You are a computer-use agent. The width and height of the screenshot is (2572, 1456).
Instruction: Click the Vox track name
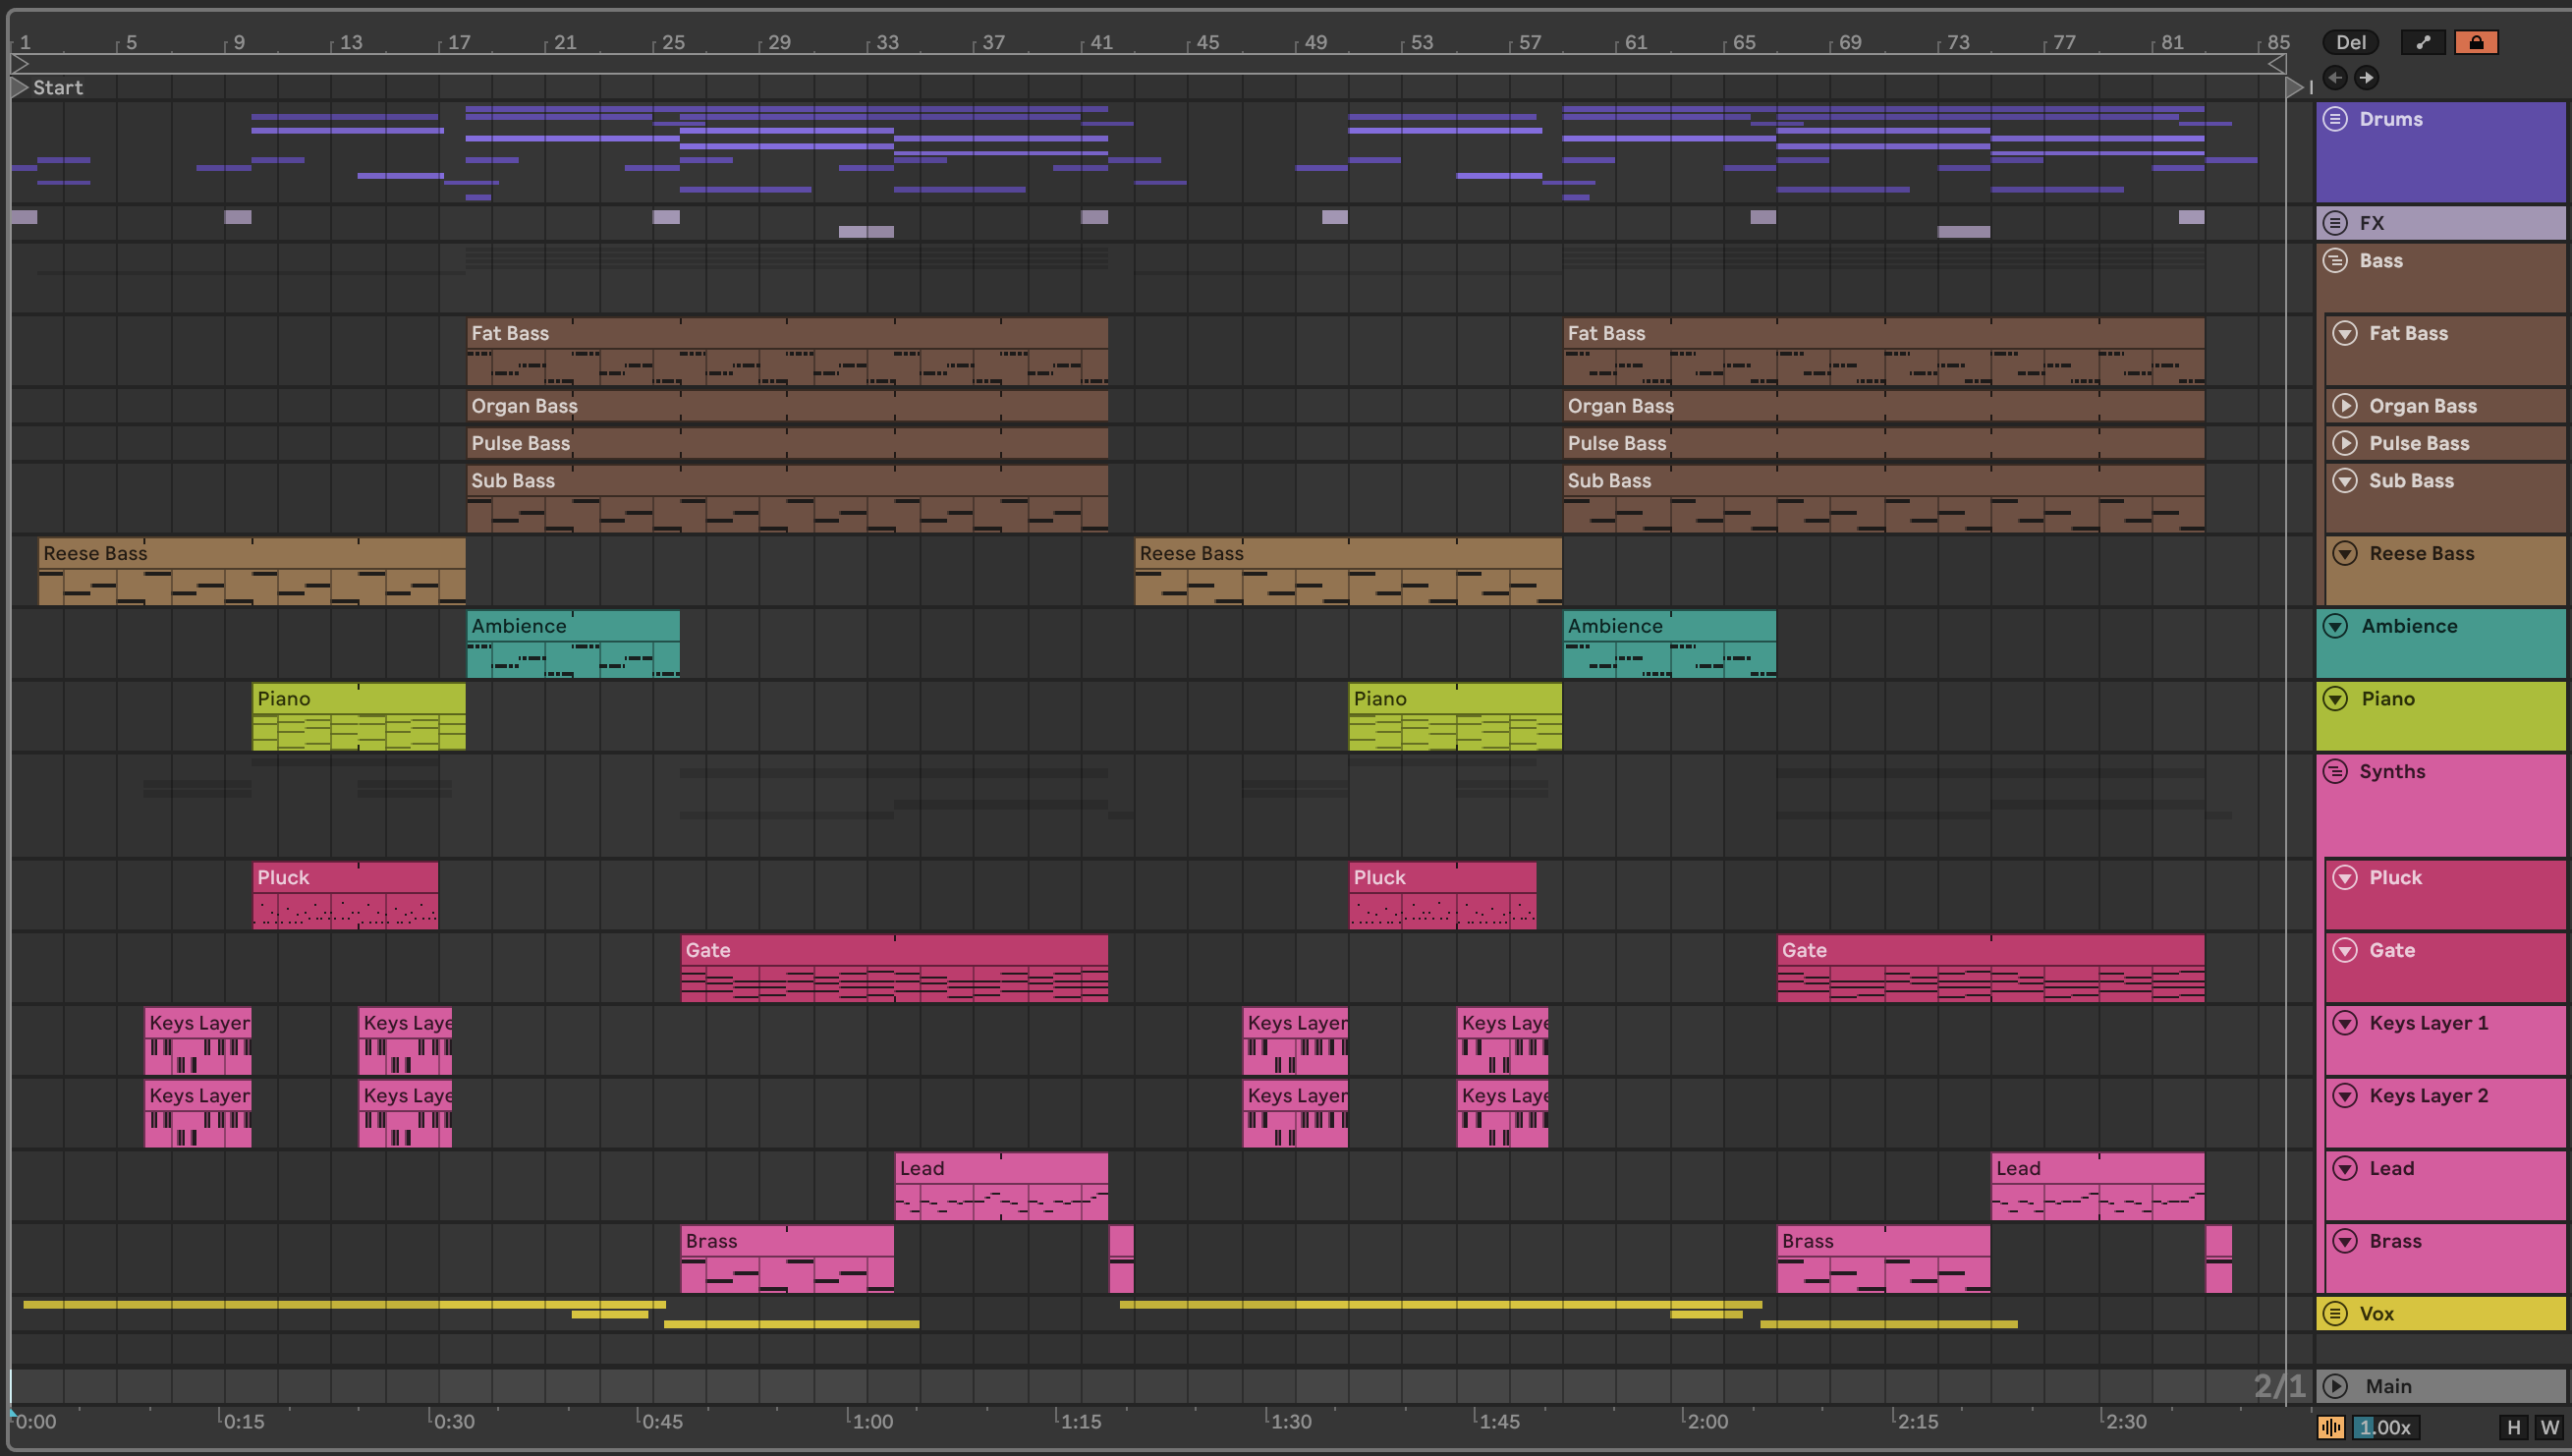[2376, 1314]
